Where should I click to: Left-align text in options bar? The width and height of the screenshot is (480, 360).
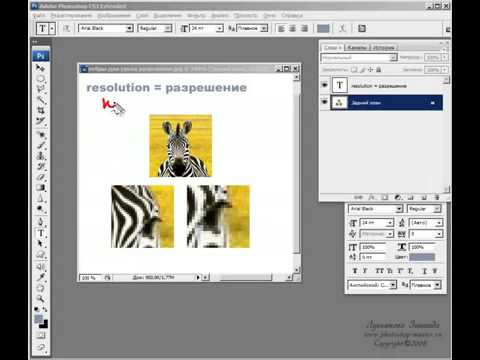tap(281, 28)
